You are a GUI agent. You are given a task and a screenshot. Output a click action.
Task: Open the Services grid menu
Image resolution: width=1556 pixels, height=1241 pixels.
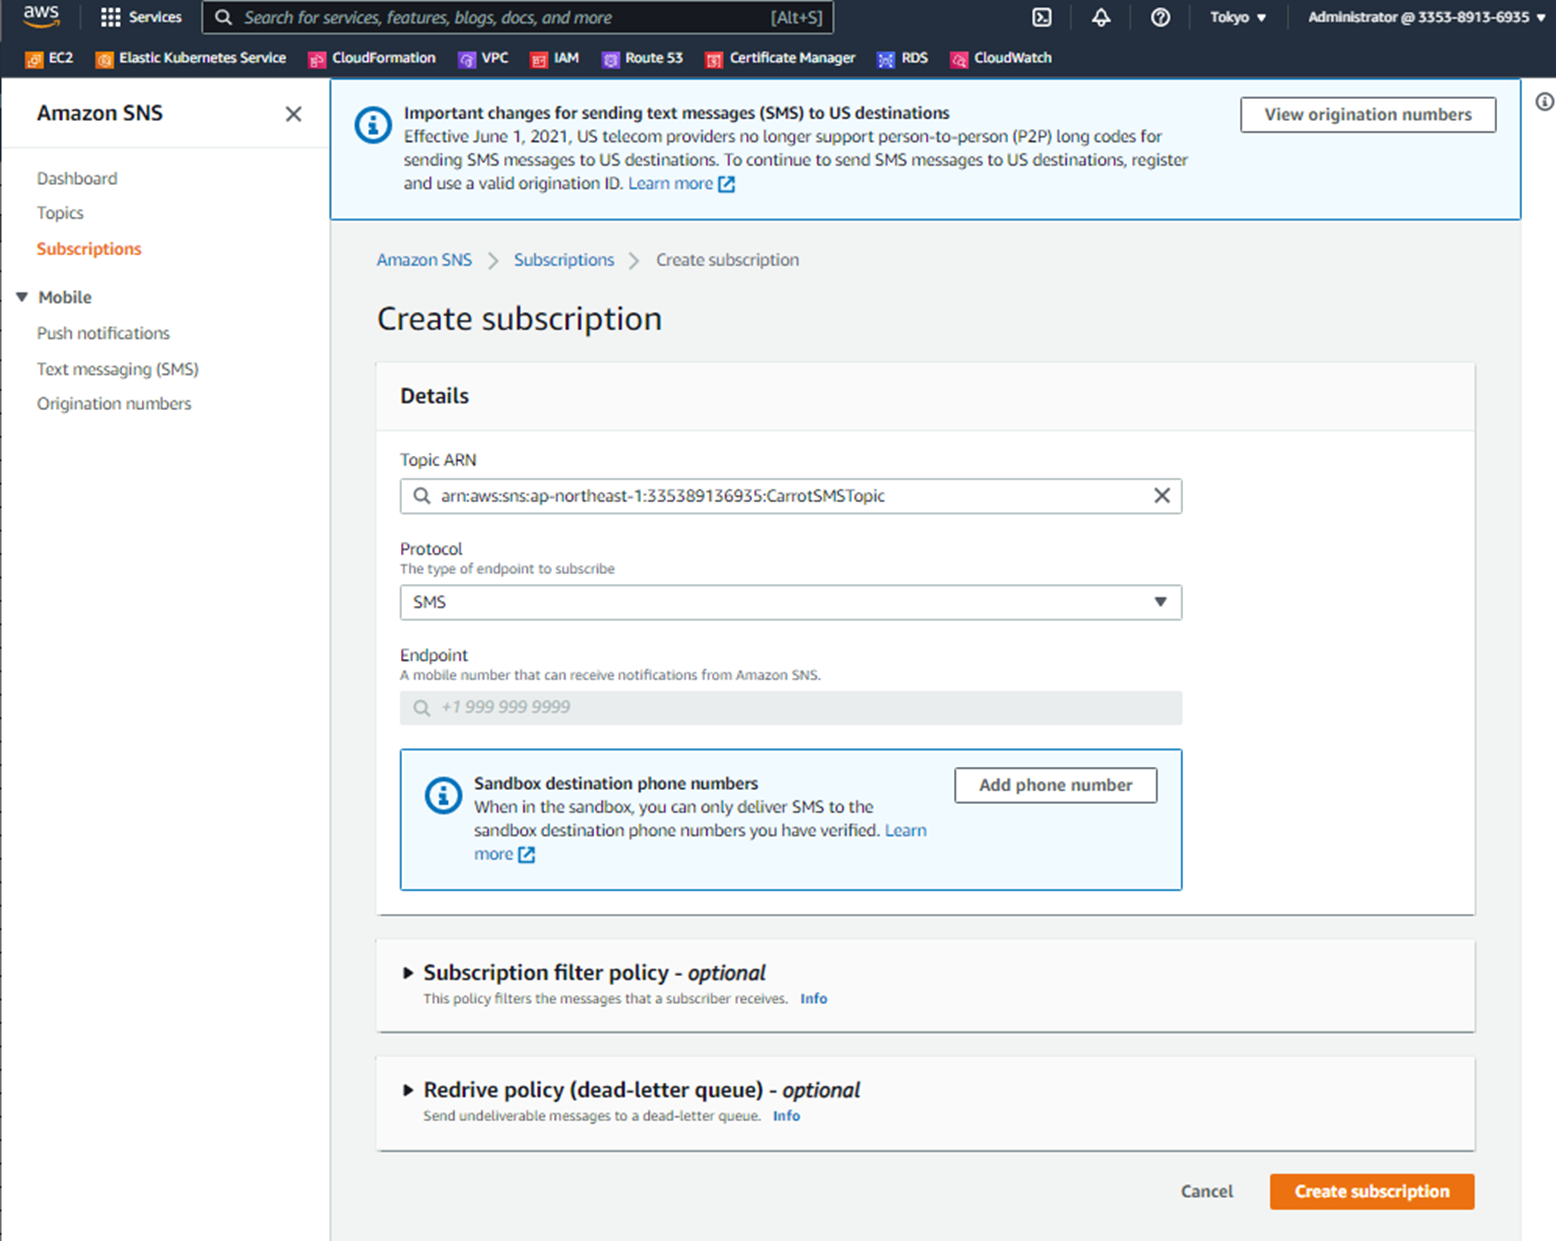pyautogui.click(x=141, y=17)
